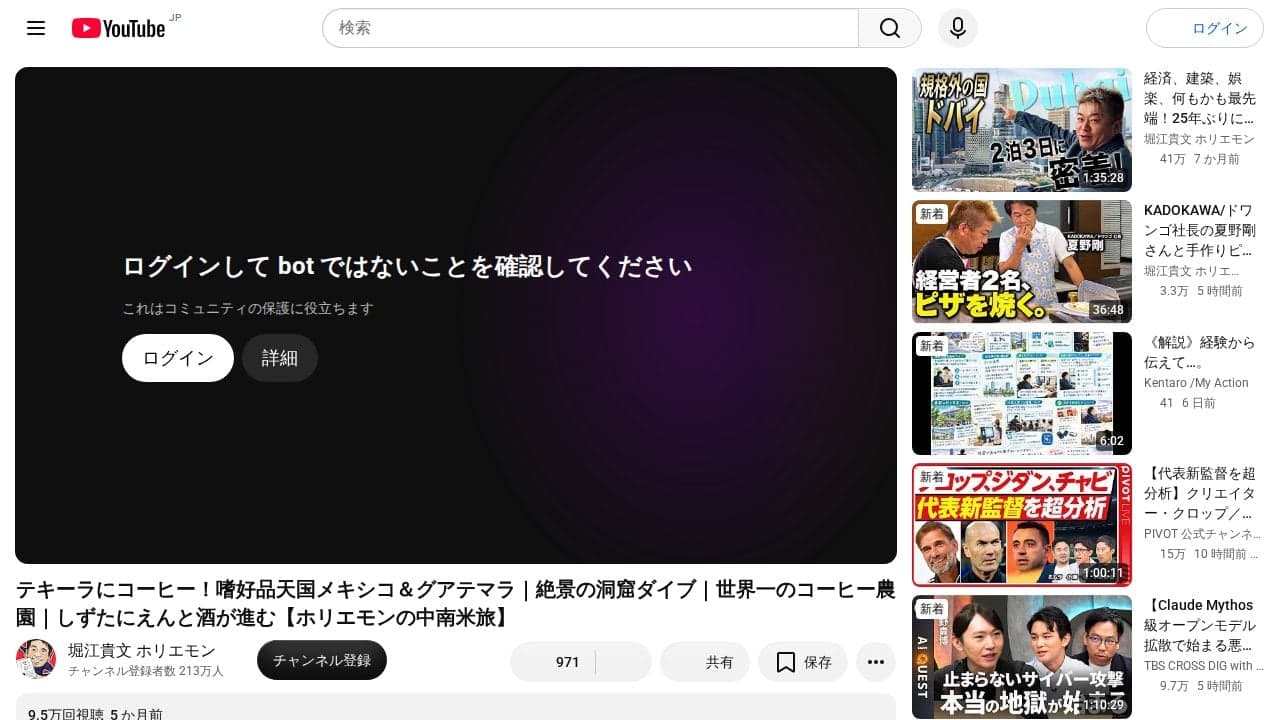The image size is (1280, 720).
Task: Click the ログインして bot ではないことを確認してください message
Action: (407, 266)
